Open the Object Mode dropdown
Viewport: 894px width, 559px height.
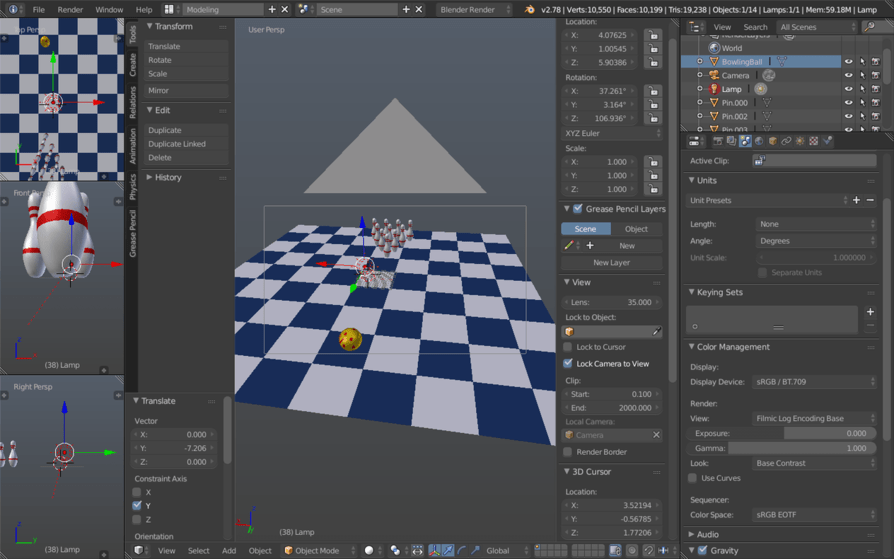click(320, 550)
